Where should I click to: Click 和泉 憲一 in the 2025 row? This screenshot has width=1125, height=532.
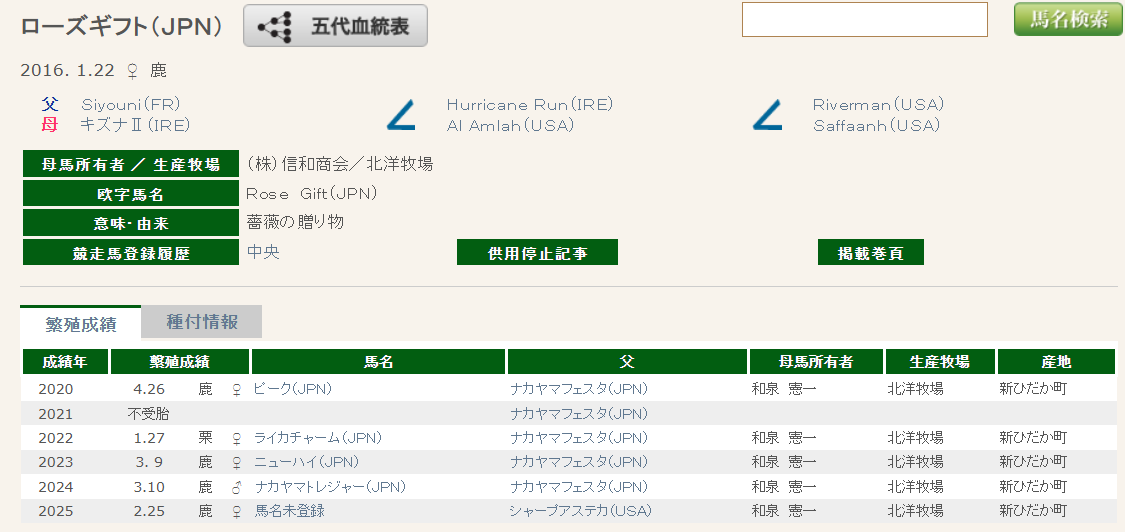(x=783, y=511)
